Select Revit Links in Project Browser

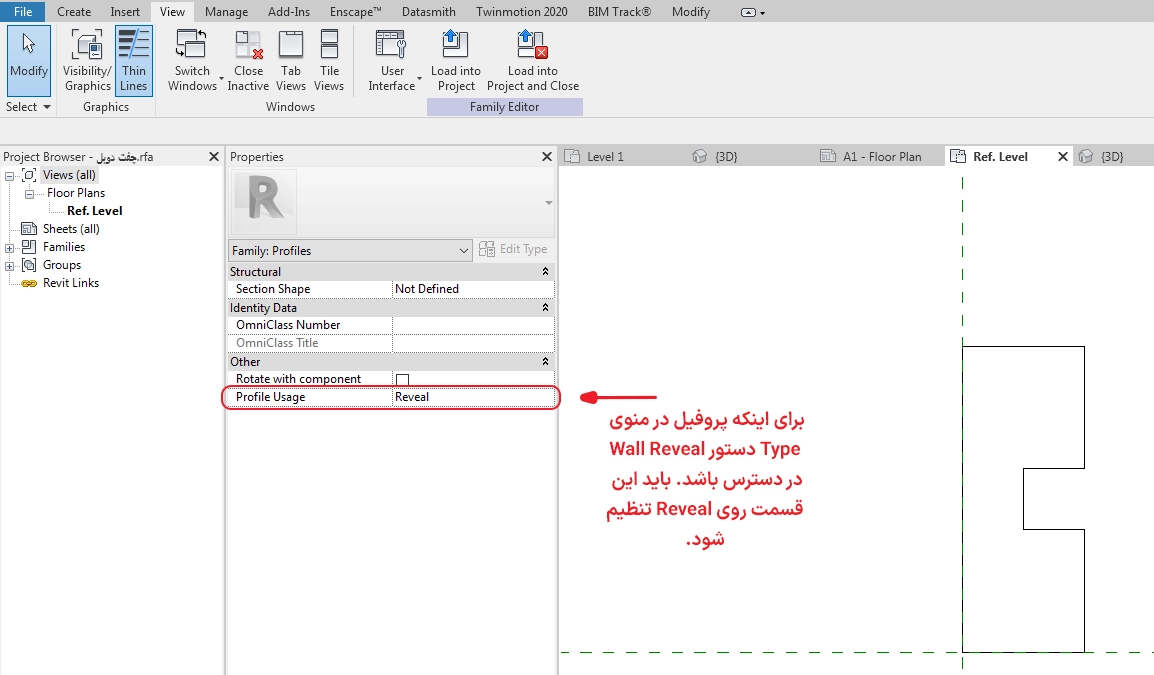pyautogui.click(x=71, y=283)
